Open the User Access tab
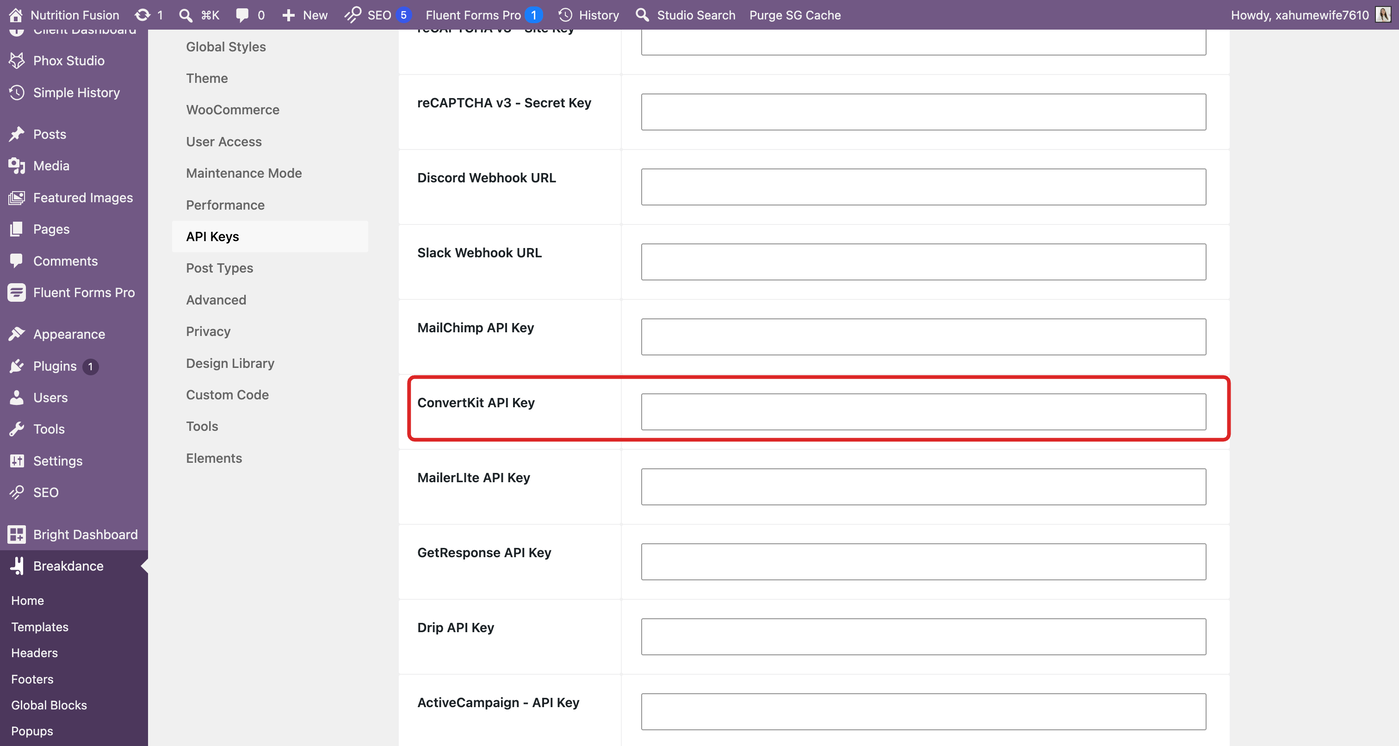Screen dimensions: 1399x746 tap(224, 142)
